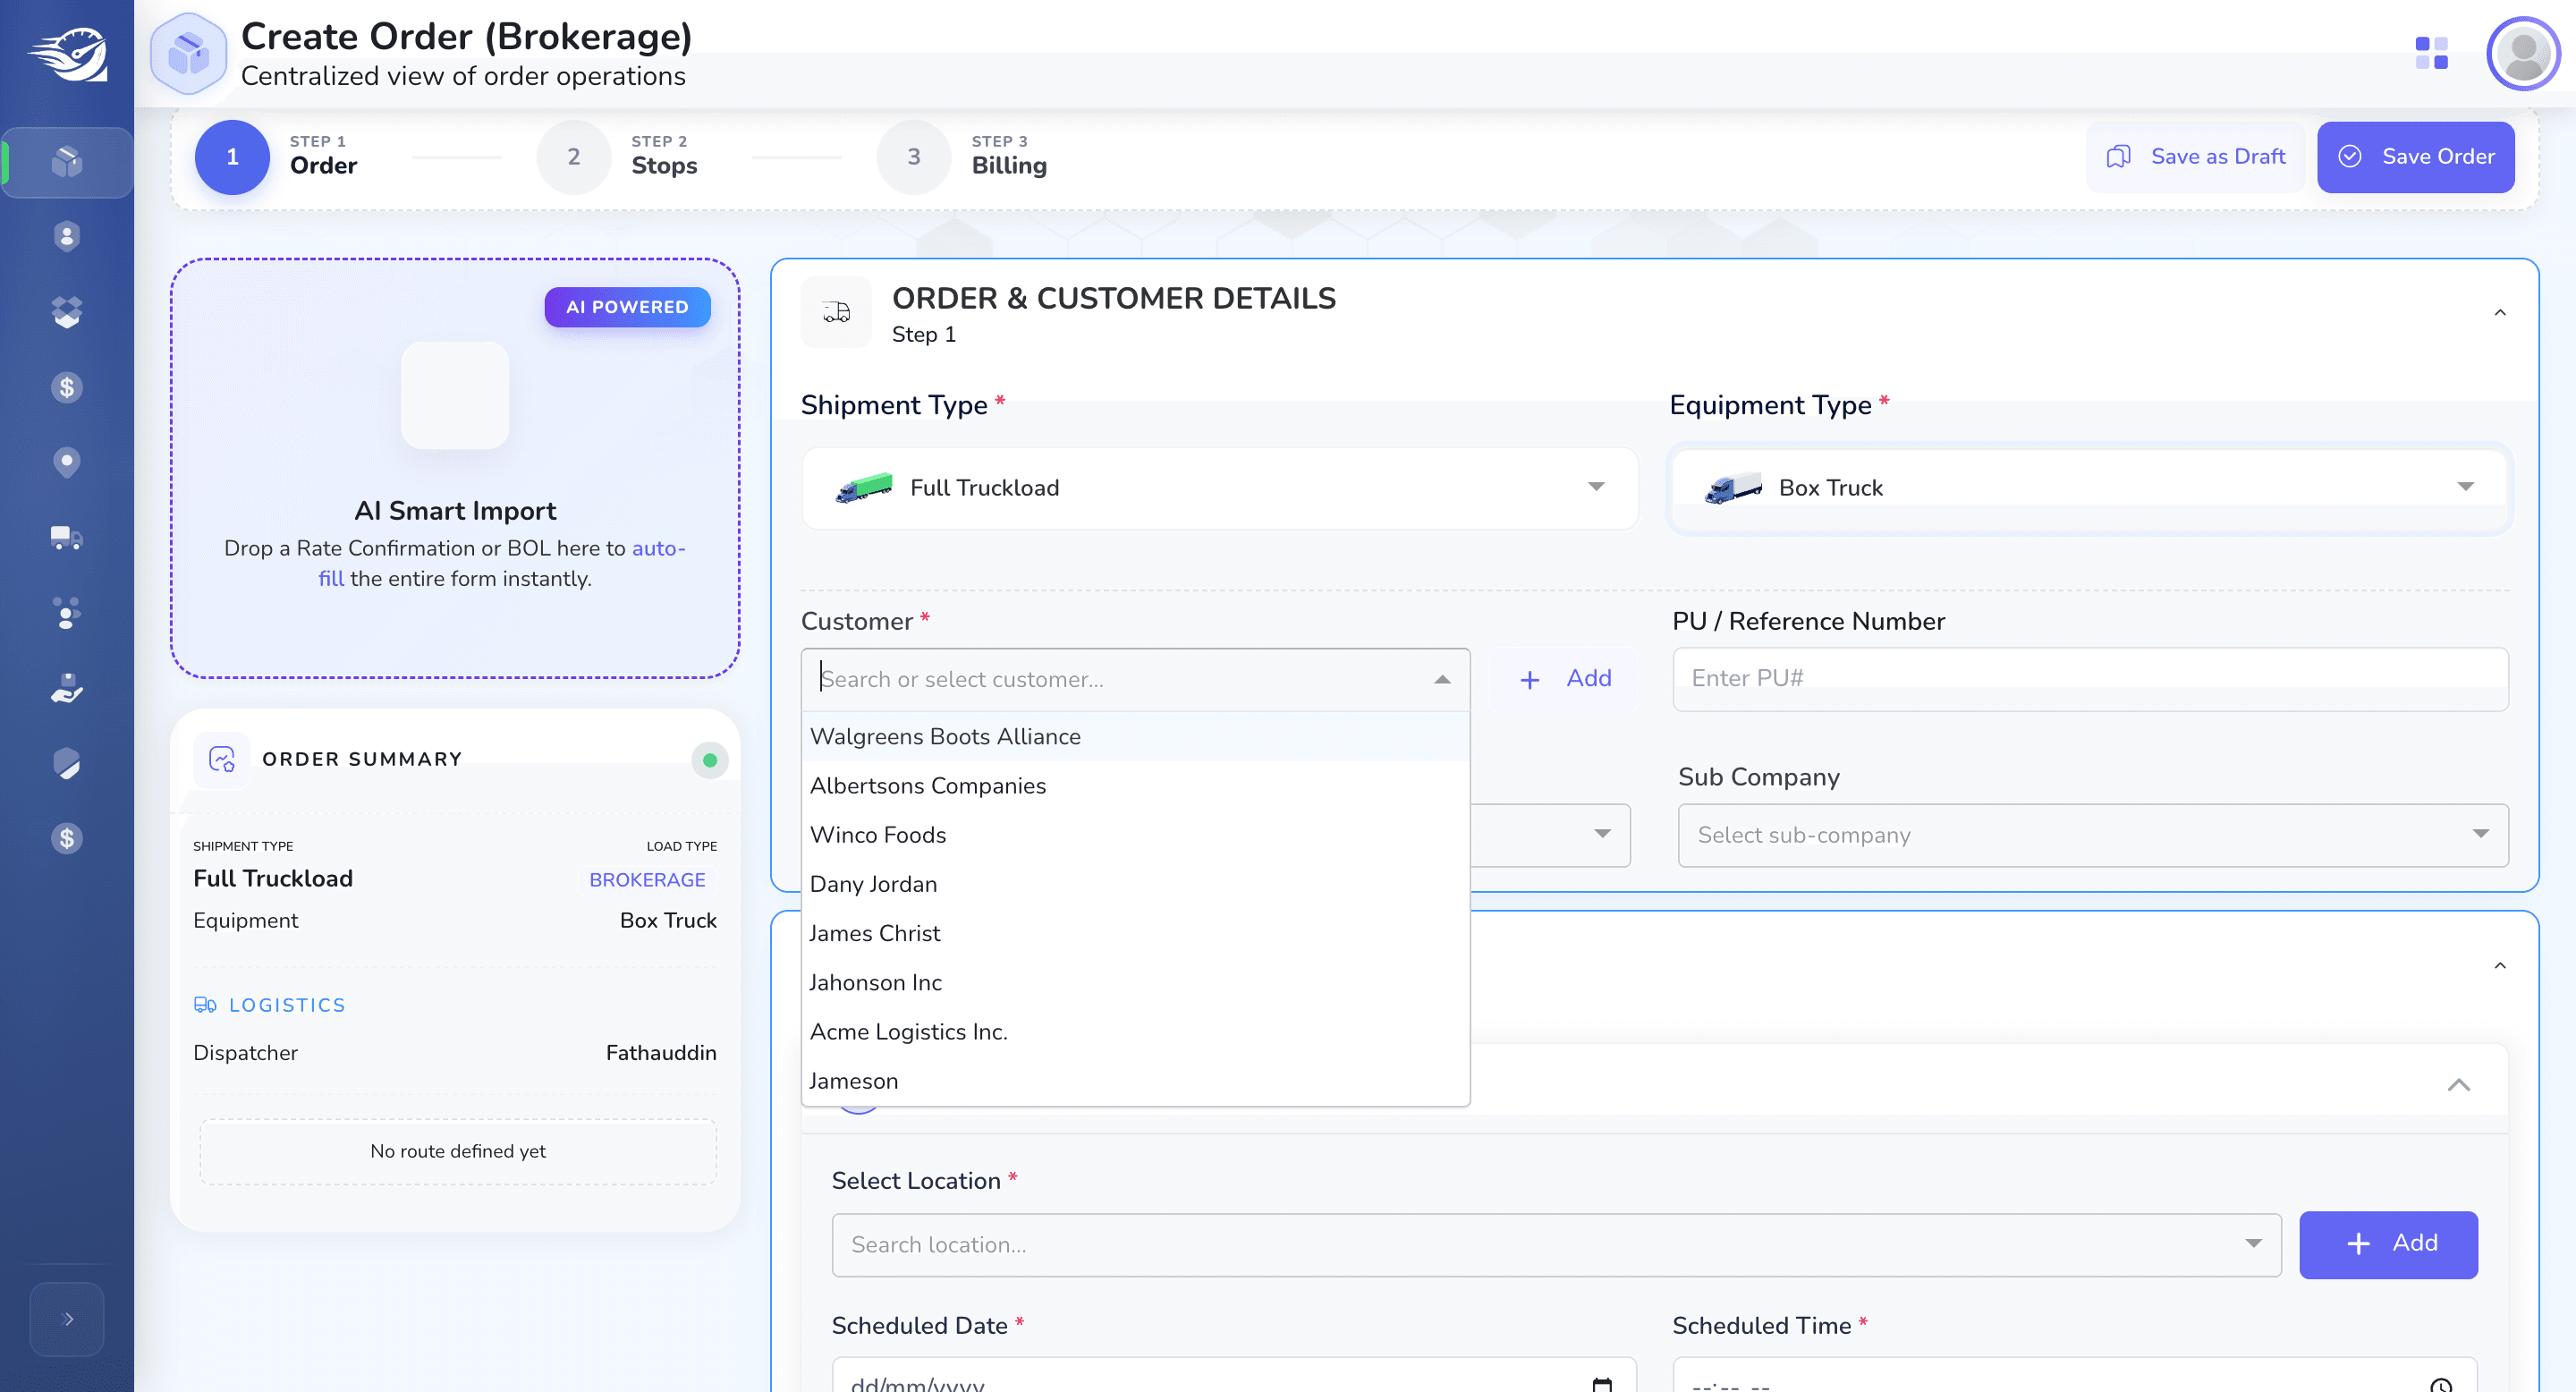Open the Shipment Type dropdown
2576x1392 pixels.
coord(1219,488)
